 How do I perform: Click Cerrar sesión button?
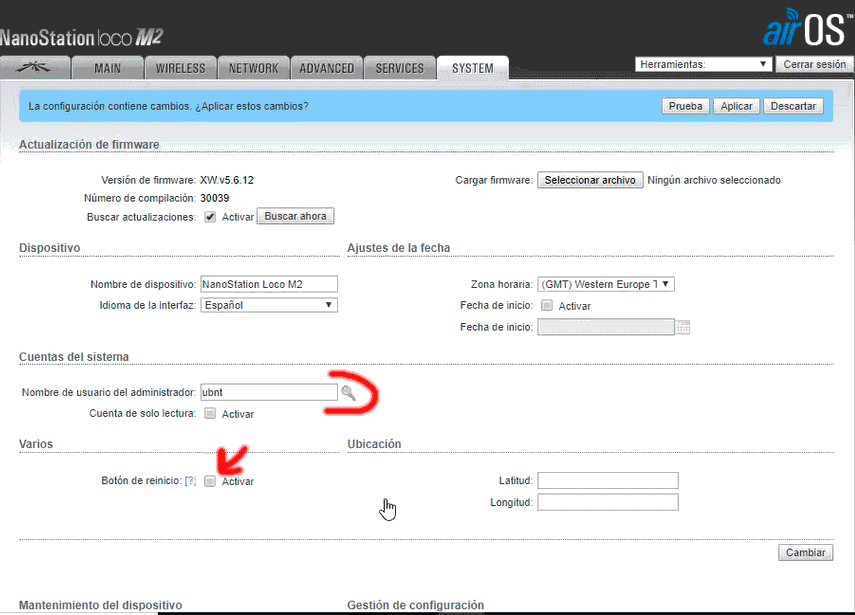[814, 64]
